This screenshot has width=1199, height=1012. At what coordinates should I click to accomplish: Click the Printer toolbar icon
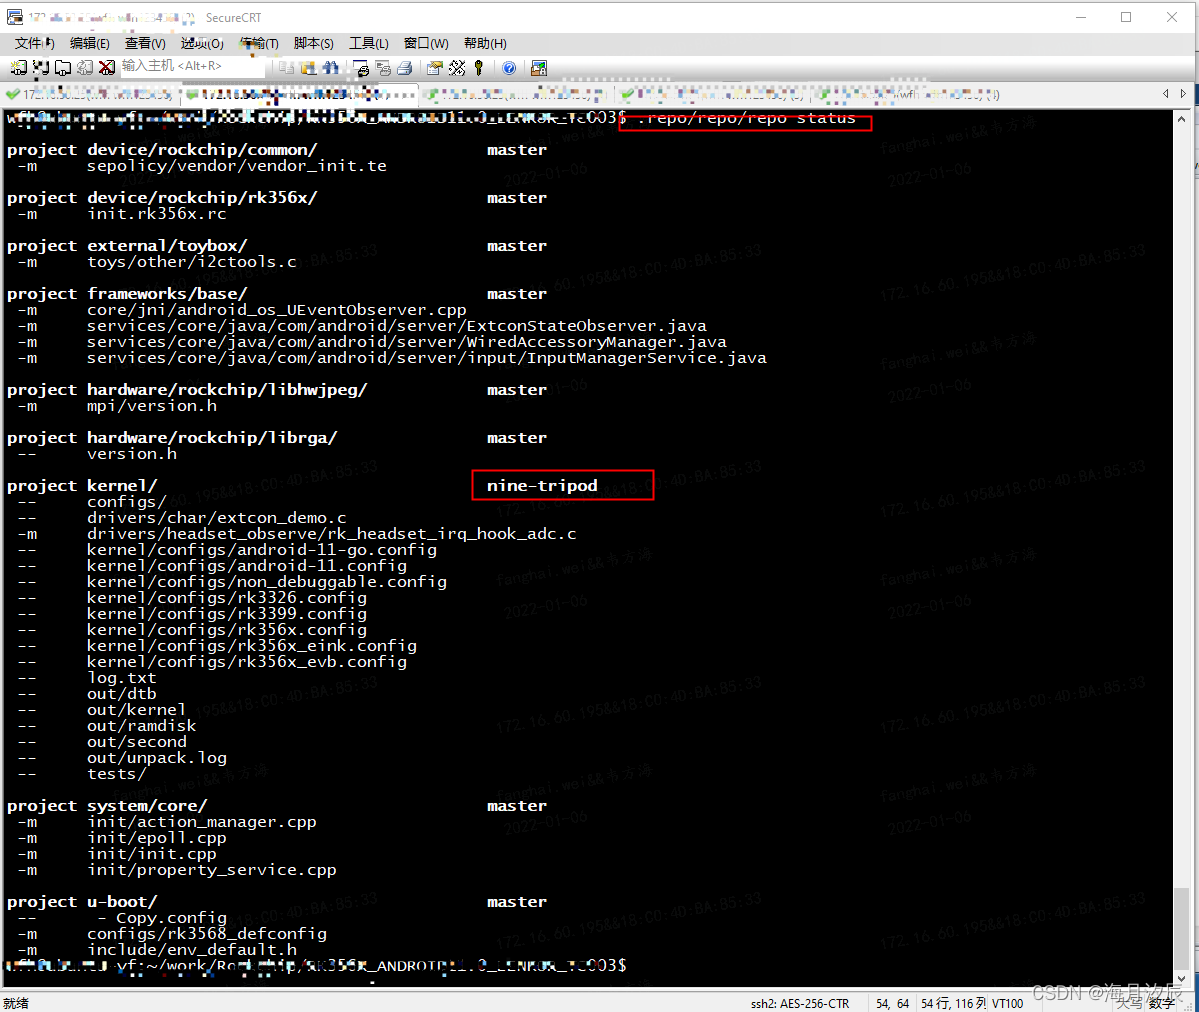point(405,68)
